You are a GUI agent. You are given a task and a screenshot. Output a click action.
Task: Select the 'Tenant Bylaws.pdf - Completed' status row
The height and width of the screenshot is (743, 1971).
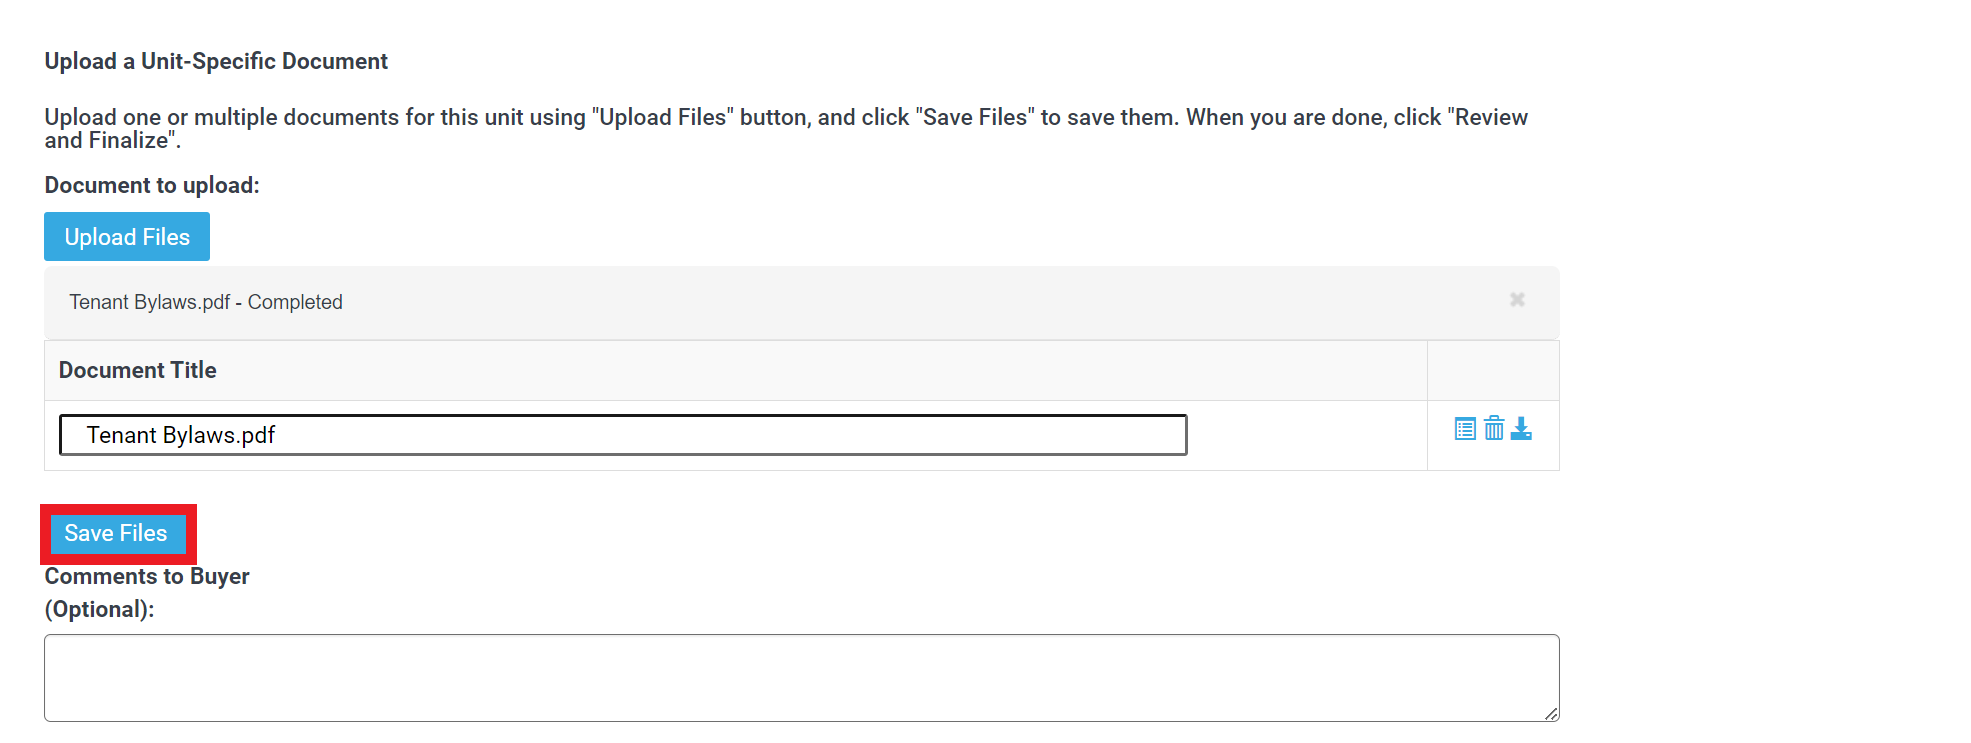[x=801, y=302]
